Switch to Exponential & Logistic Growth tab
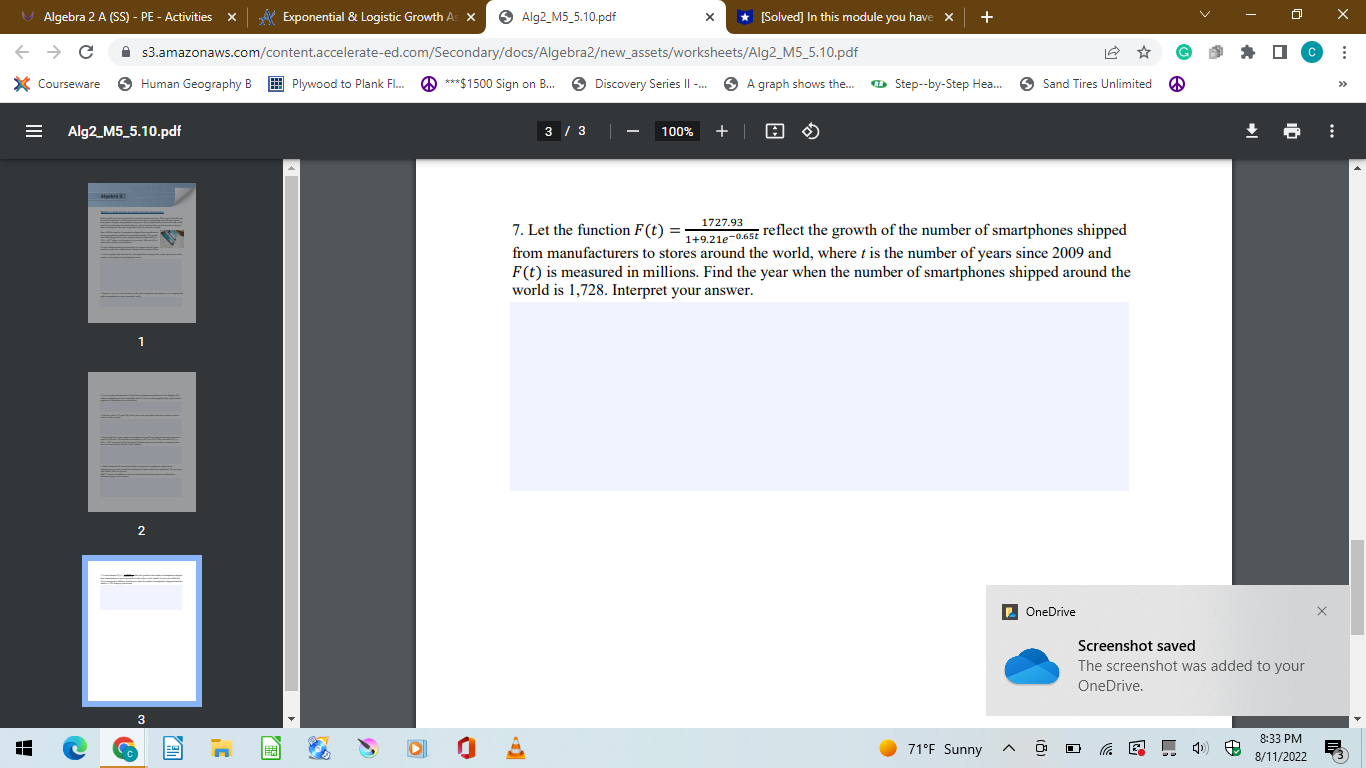This screenshot has width=1366, height=768. coord(365,17)
